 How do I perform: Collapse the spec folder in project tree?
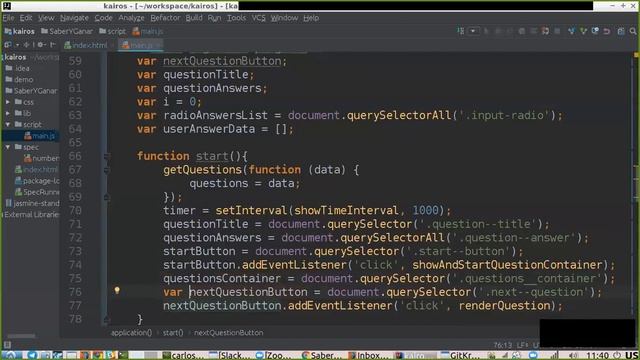pos(8,147)
